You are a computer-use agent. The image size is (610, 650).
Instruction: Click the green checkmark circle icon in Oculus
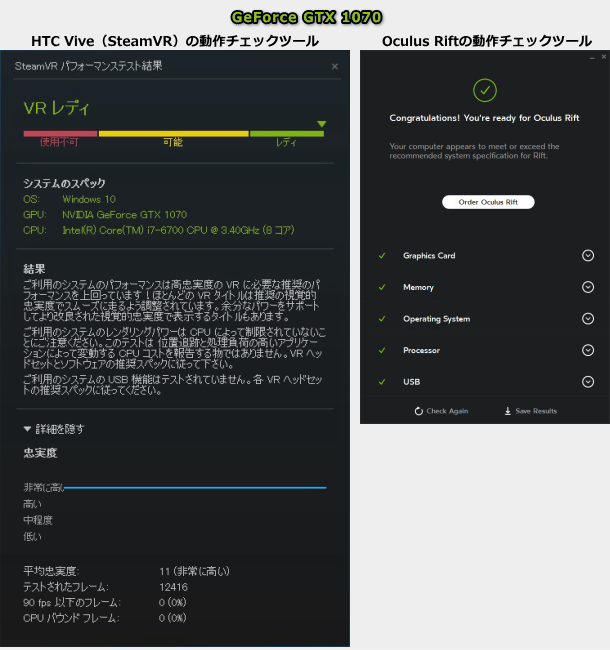pos(484,90)
